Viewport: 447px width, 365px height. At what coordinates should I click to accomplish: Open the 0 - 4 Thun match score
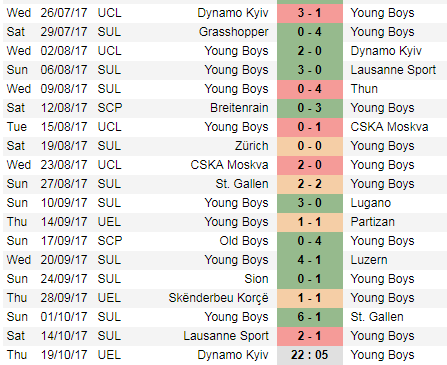[x=309, y=89]
